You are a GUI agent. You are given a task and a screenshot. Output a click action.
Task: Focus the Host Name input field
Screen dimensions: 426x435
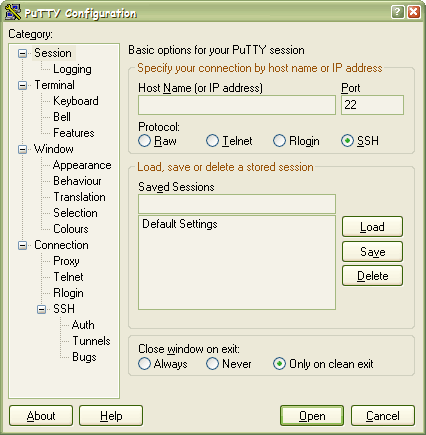coord(237,105)
